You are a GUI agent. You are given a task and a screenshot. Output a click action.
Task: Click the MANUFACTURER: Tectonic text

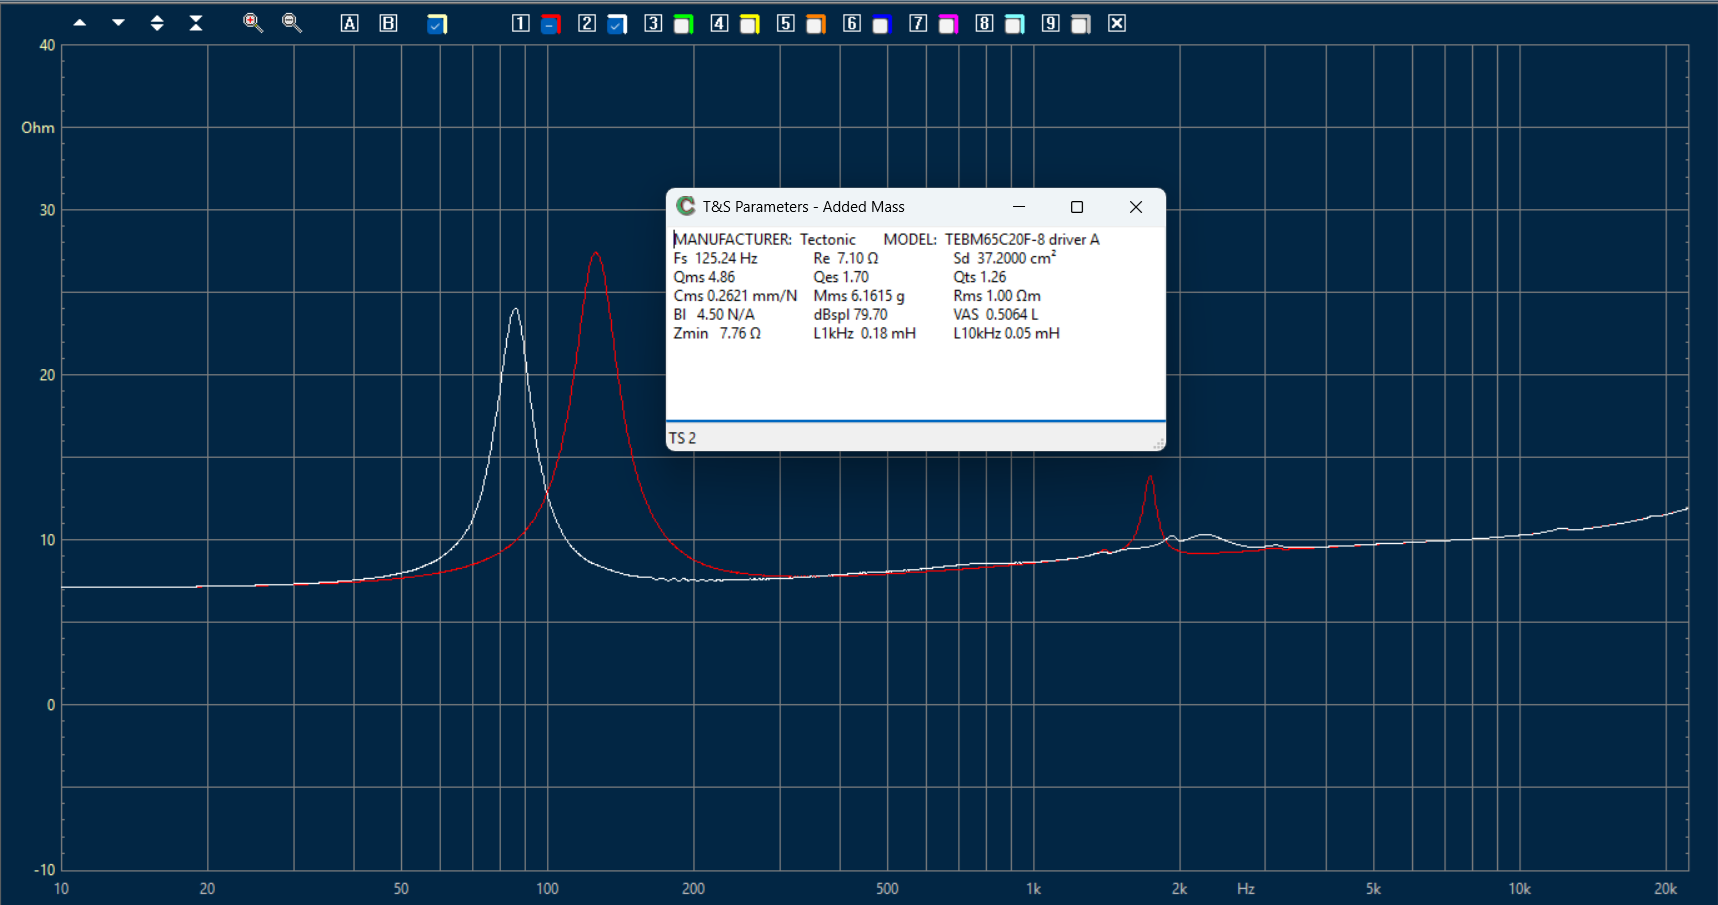click(x=765, y=239)
